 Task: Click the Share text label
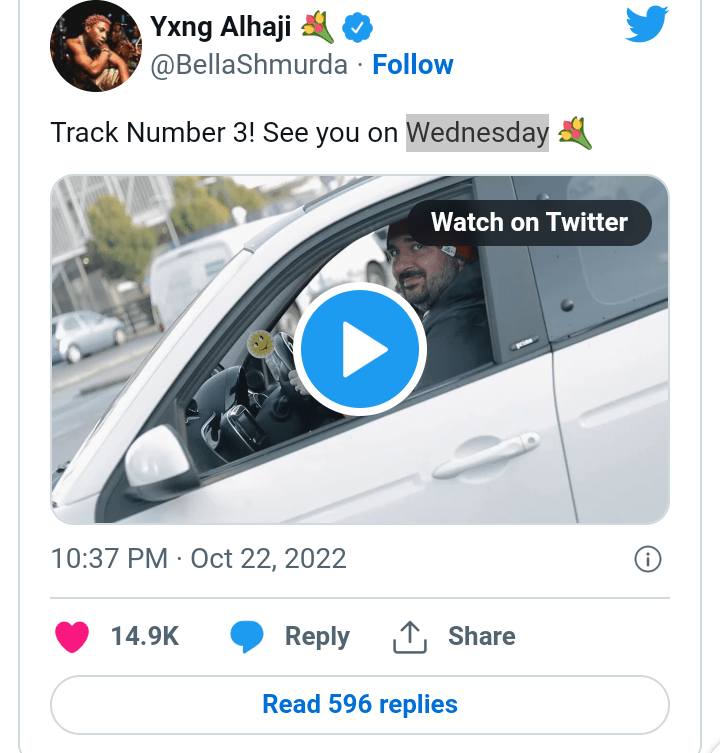click(481, 637)
